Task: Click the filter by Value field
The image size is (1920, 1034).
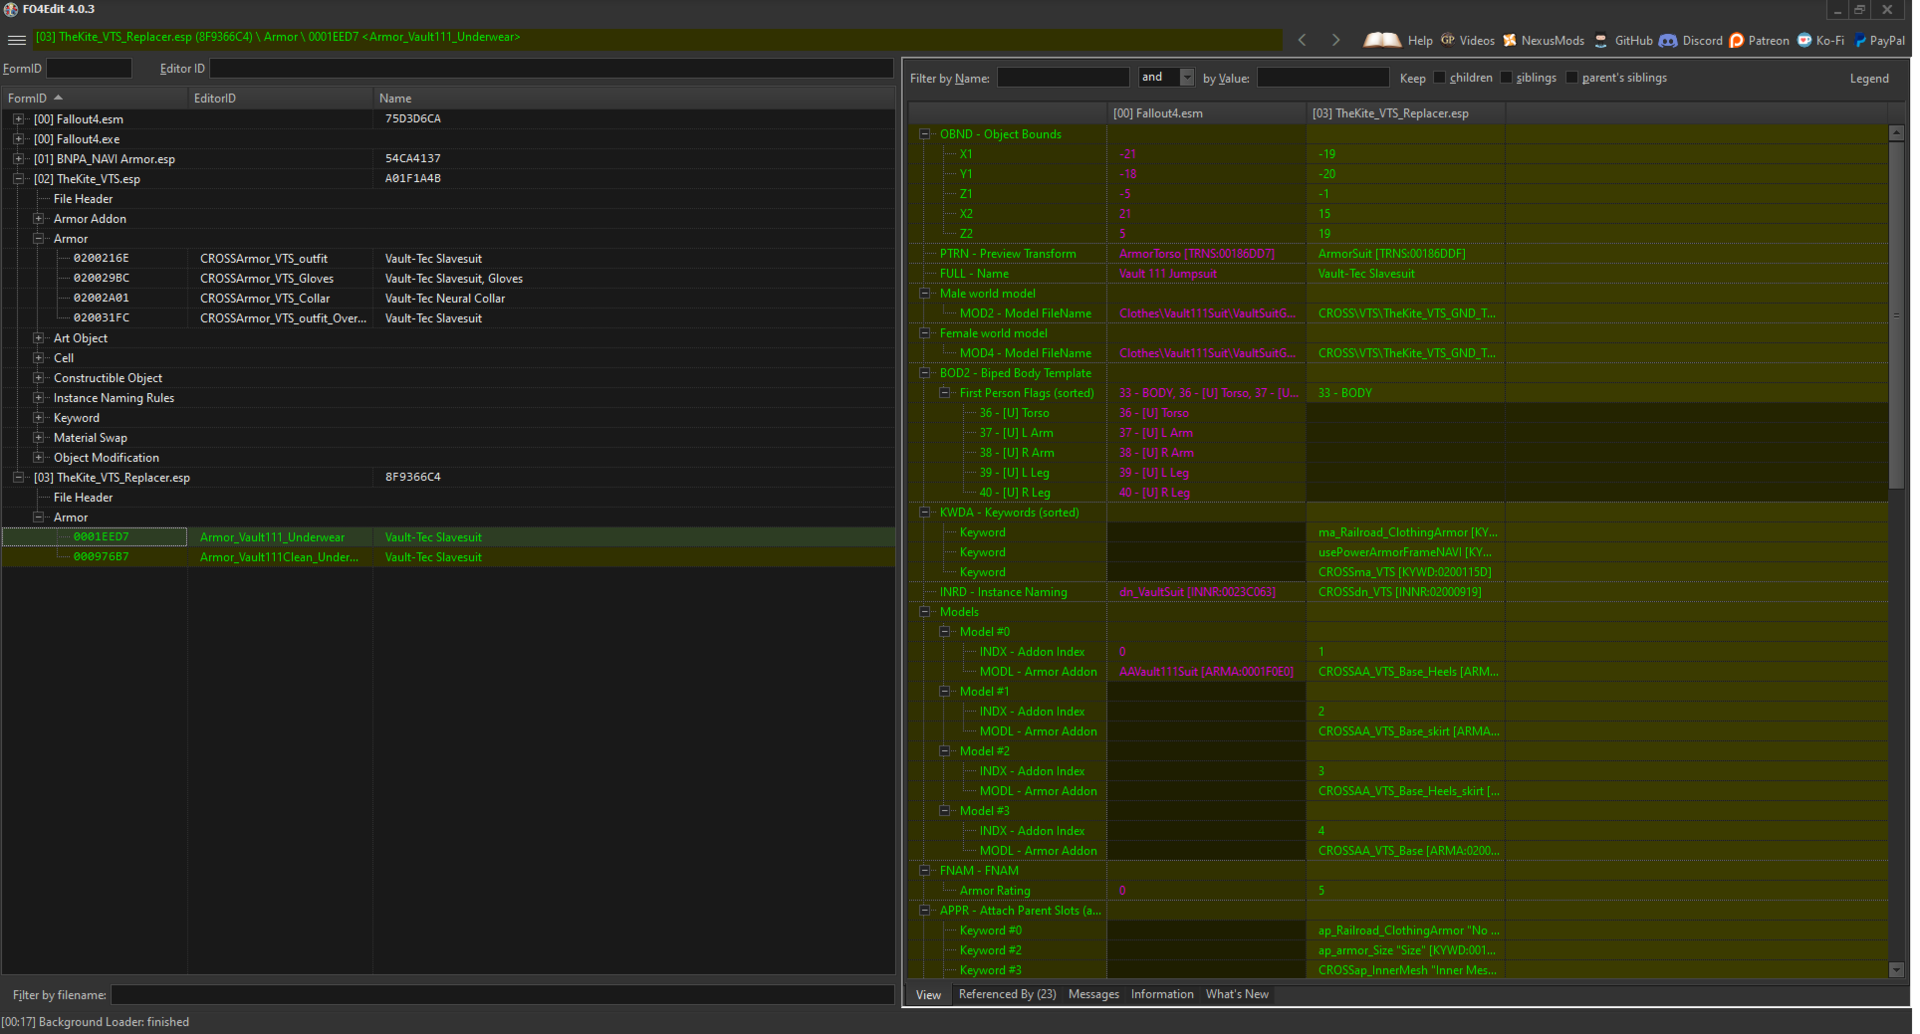Action: [x=1323, y=78]
